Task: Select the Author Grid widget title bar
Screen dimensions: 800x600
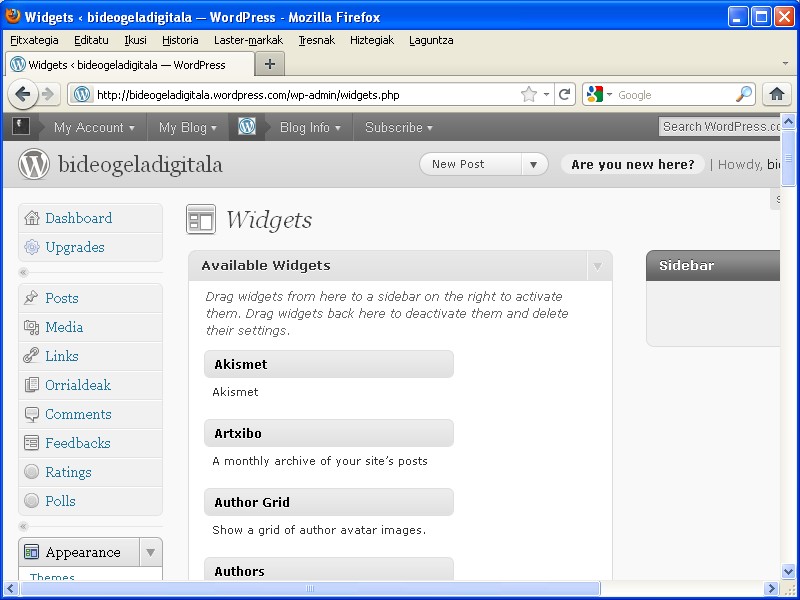Action: pos(329,502)
